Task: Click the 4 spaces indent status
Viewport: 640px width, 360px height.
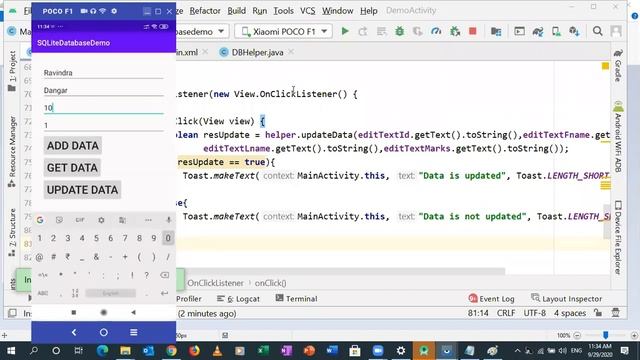Action: coord(570,313)
